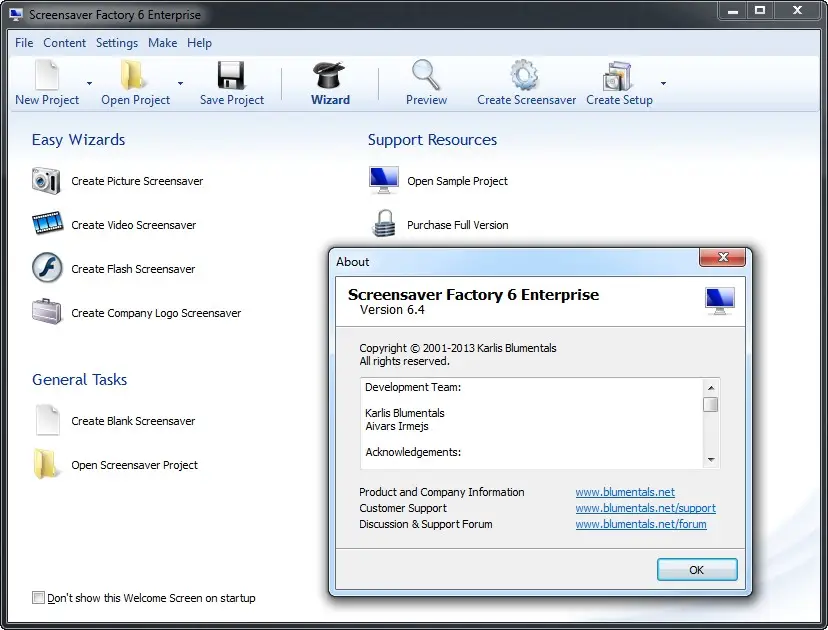Open the www.blumentals.net/support link
828x630 pixels.
coord(646,508)
